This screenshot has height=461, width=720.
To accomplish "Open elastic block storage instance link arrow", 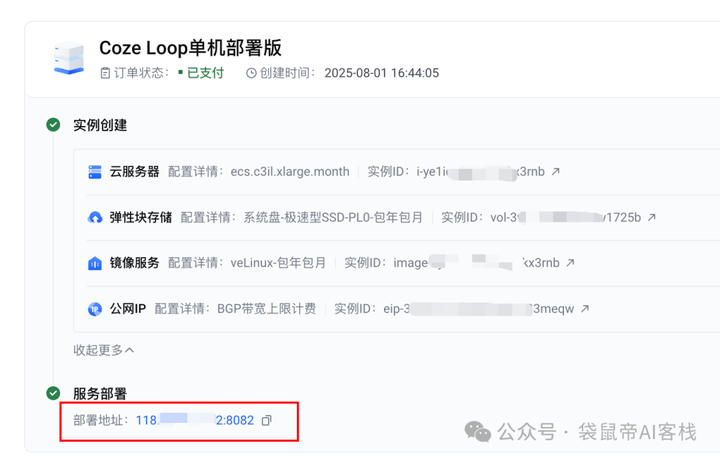I will 652,217.
